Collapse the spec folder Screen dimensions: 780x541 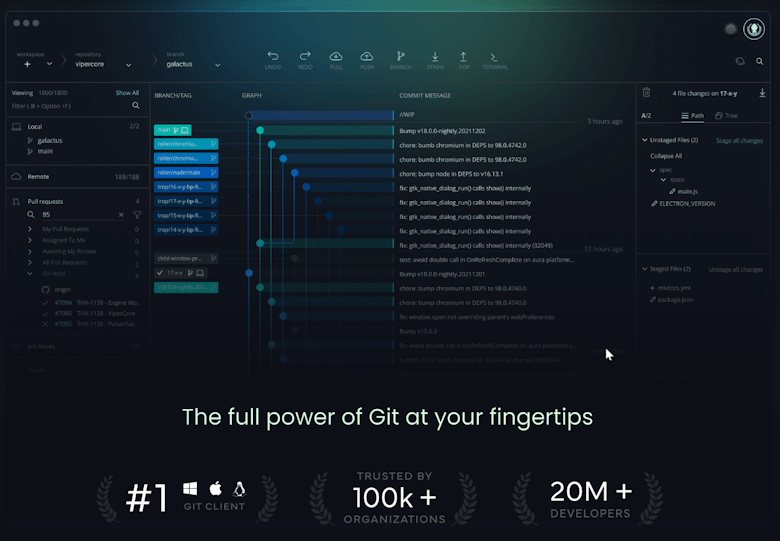tap(653, 170)
